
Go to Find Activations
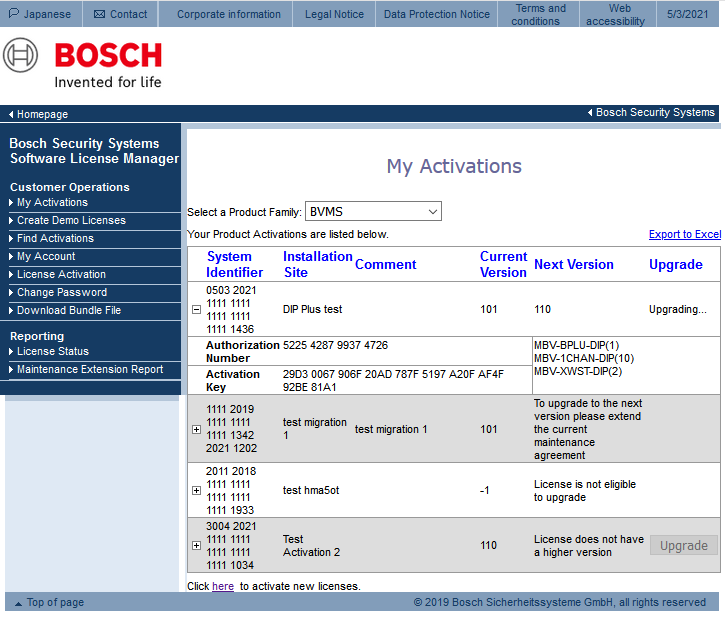coord(55,238)
